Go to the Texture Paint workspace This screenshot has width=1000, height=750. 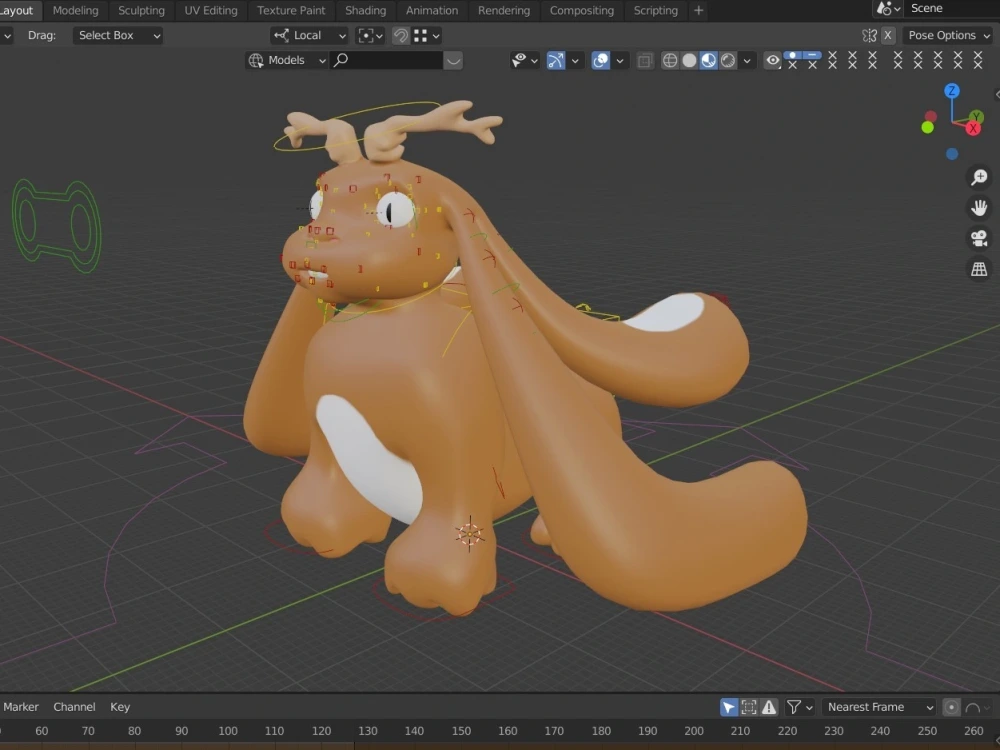pyautogui.click(x=291, y=10)
